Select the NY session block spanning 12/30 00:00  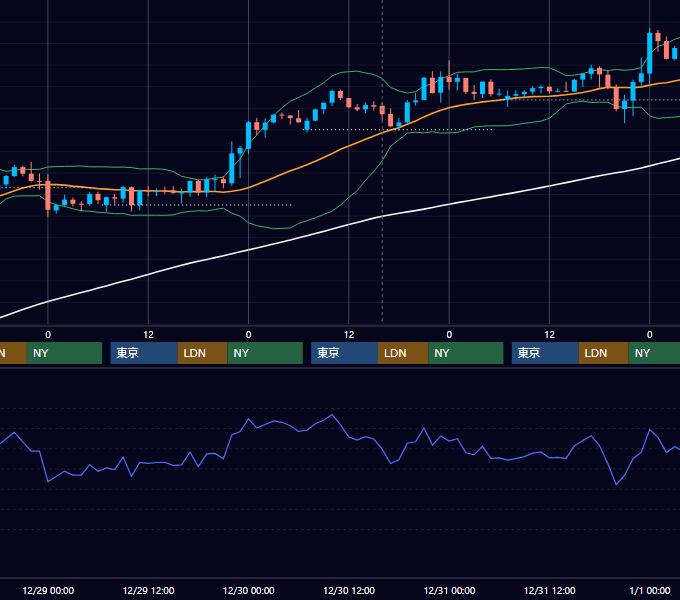coord(265,353)
